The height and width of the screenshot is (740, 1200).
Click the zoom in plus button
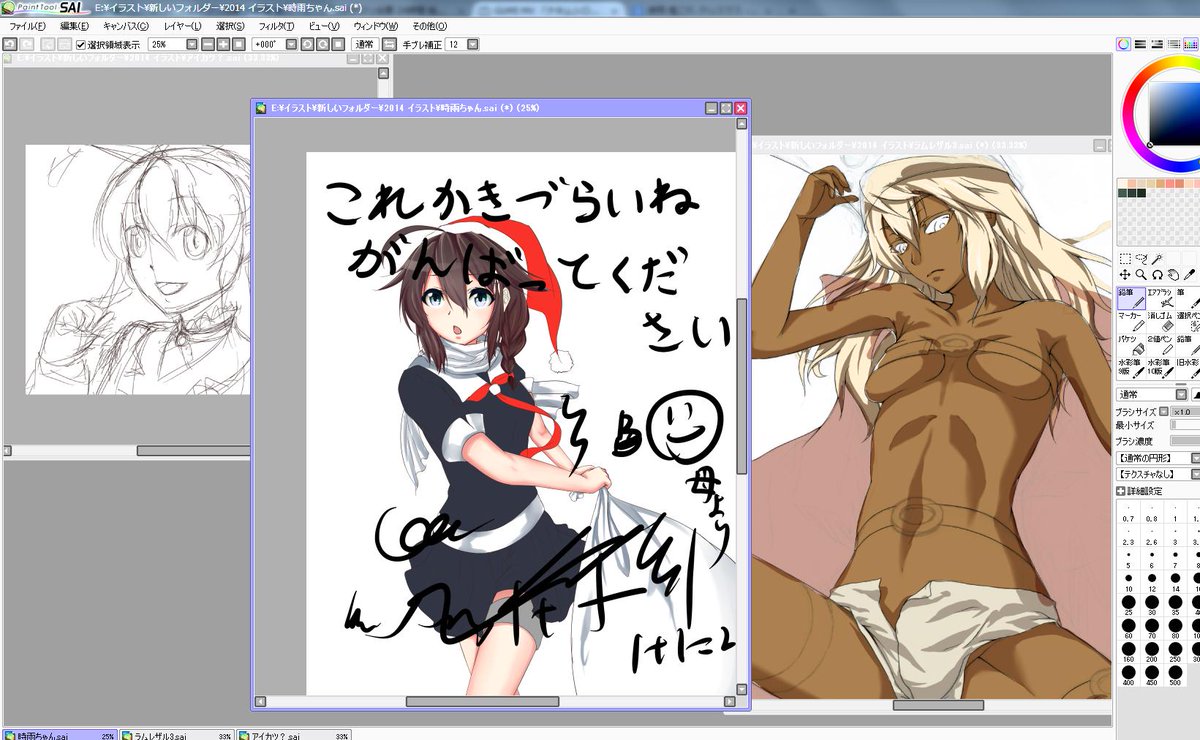[223, 45]
